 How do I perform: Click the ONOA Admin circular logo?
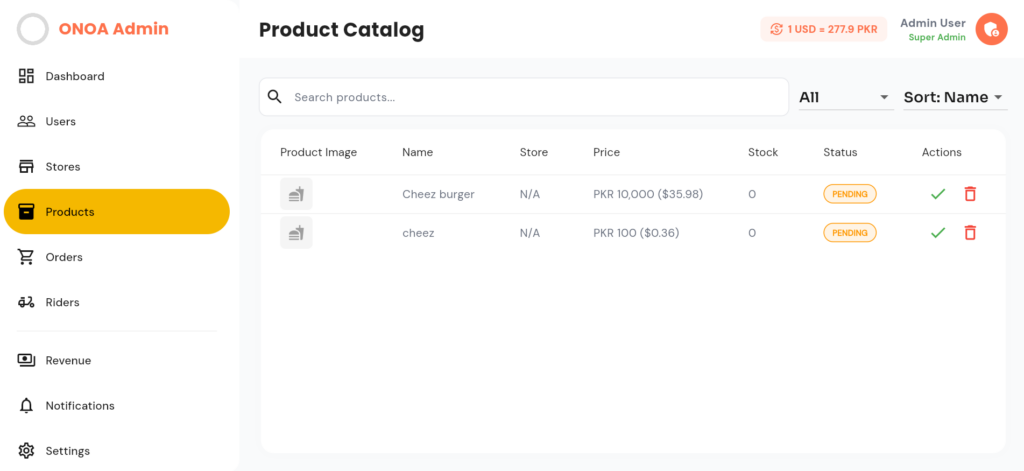[x=33, y=29]
